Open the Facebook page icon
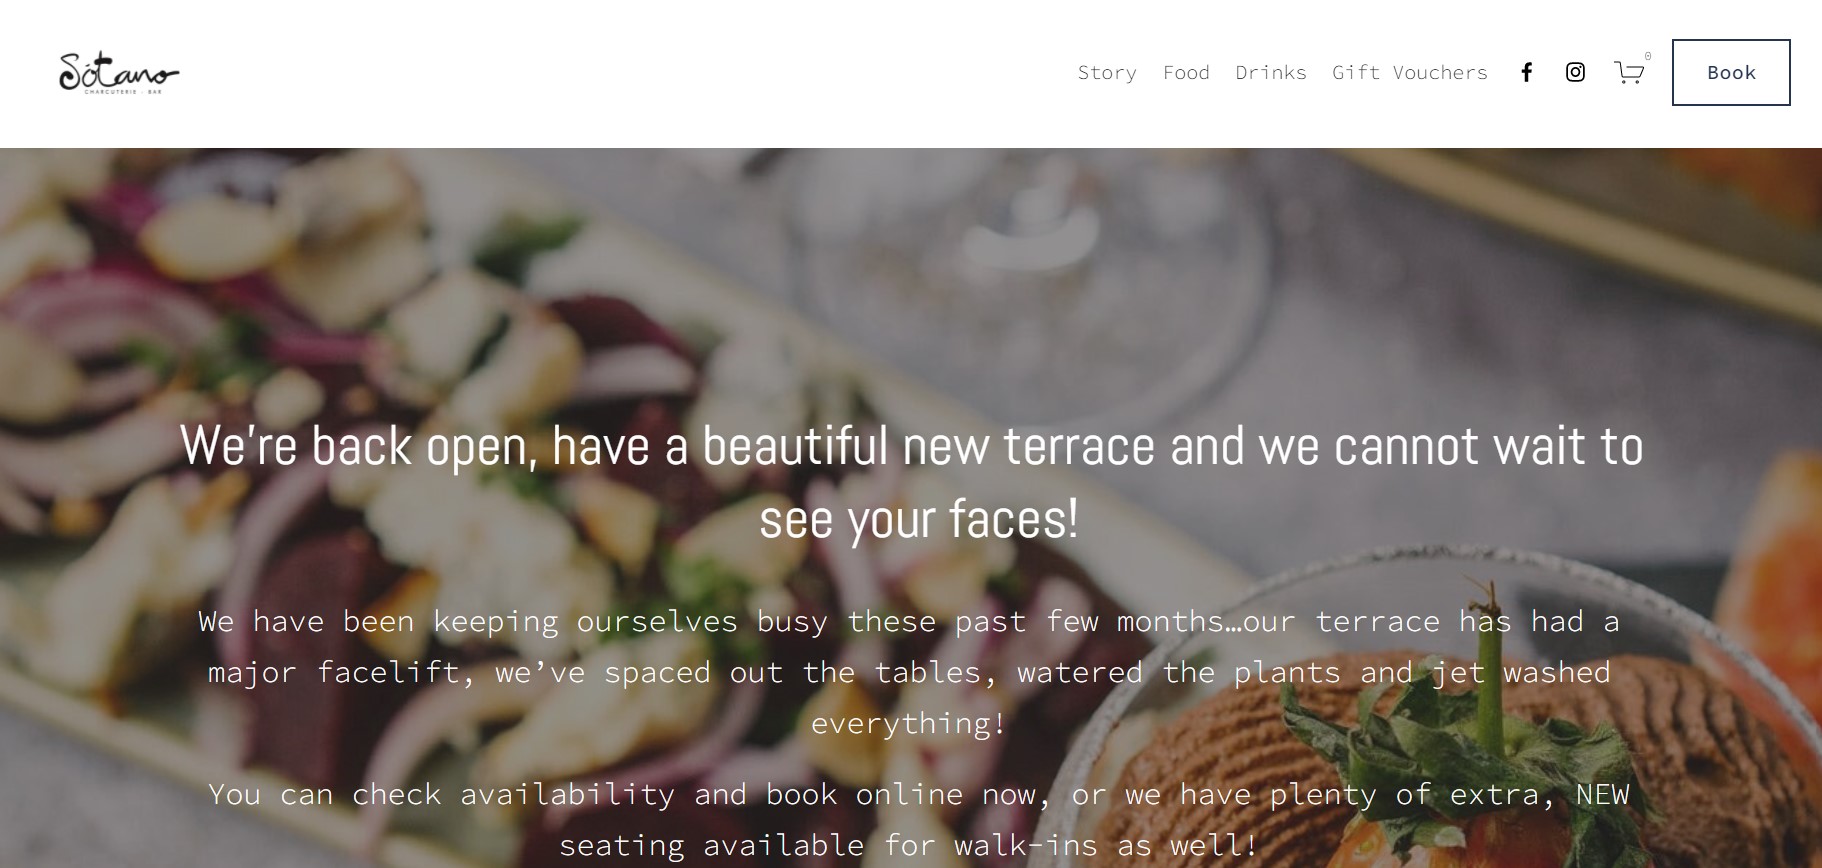The width and height of the screenshot is (1822, 868). coord(1526,72)
